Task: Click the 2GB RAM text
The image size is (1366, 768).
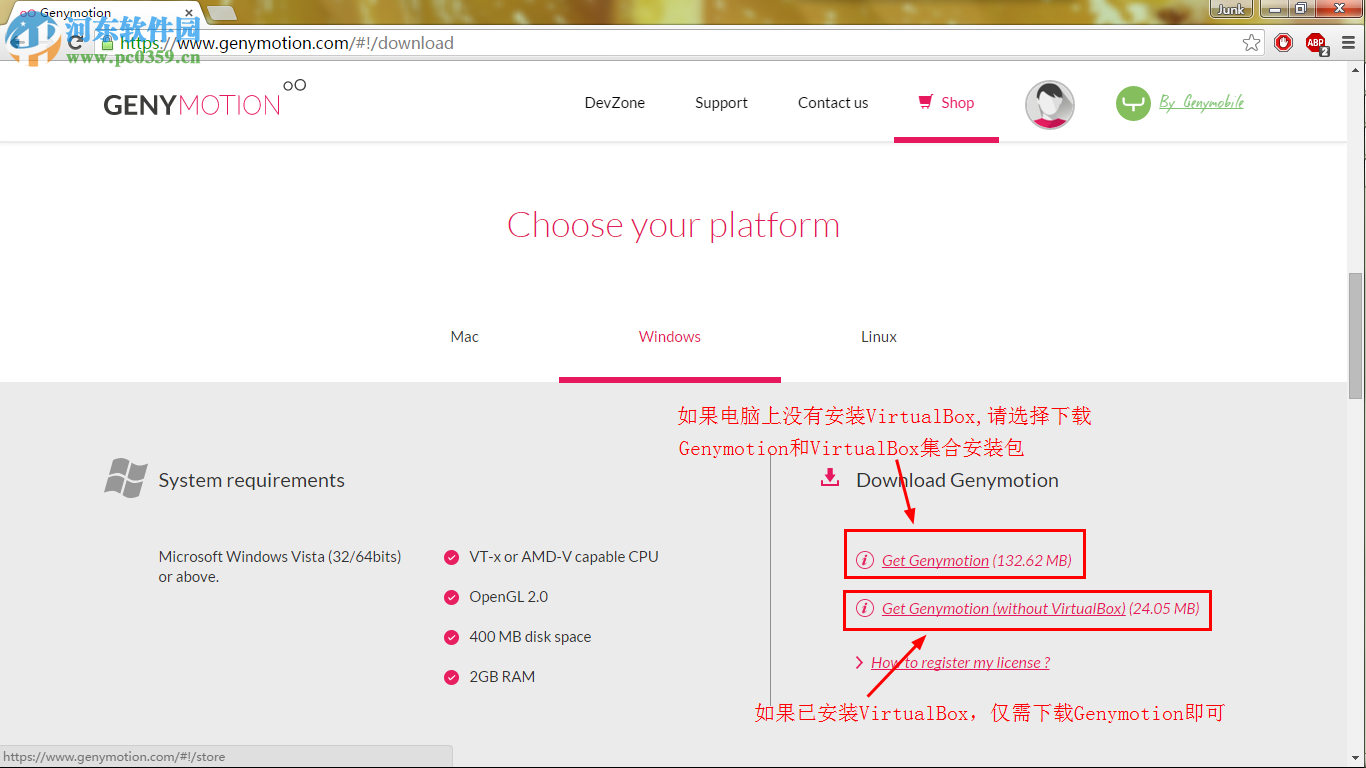Action: 502,677
